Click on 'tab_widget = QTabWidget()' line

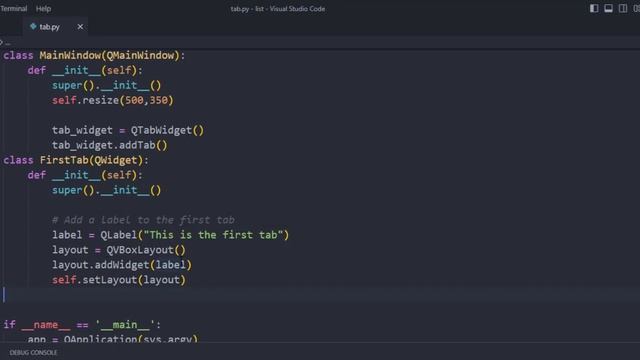[128, 130]
